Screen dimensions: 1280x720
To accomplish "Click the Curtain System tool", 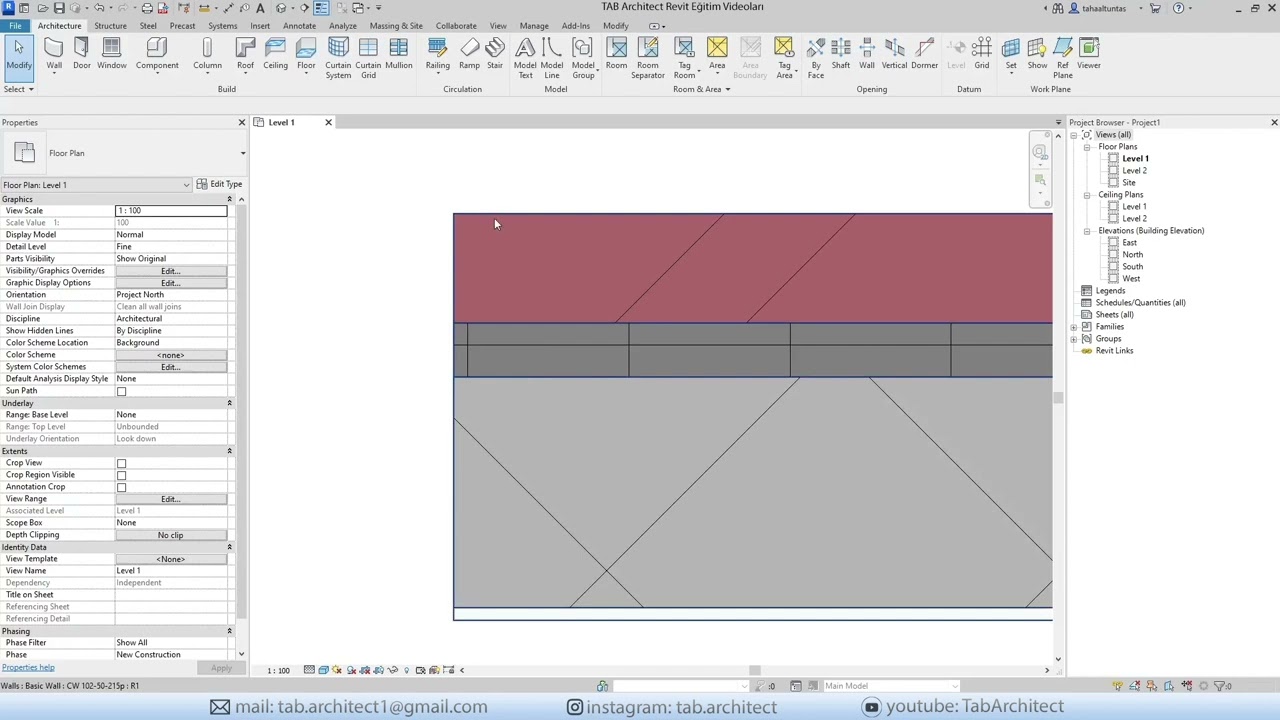I will [338, 58].
